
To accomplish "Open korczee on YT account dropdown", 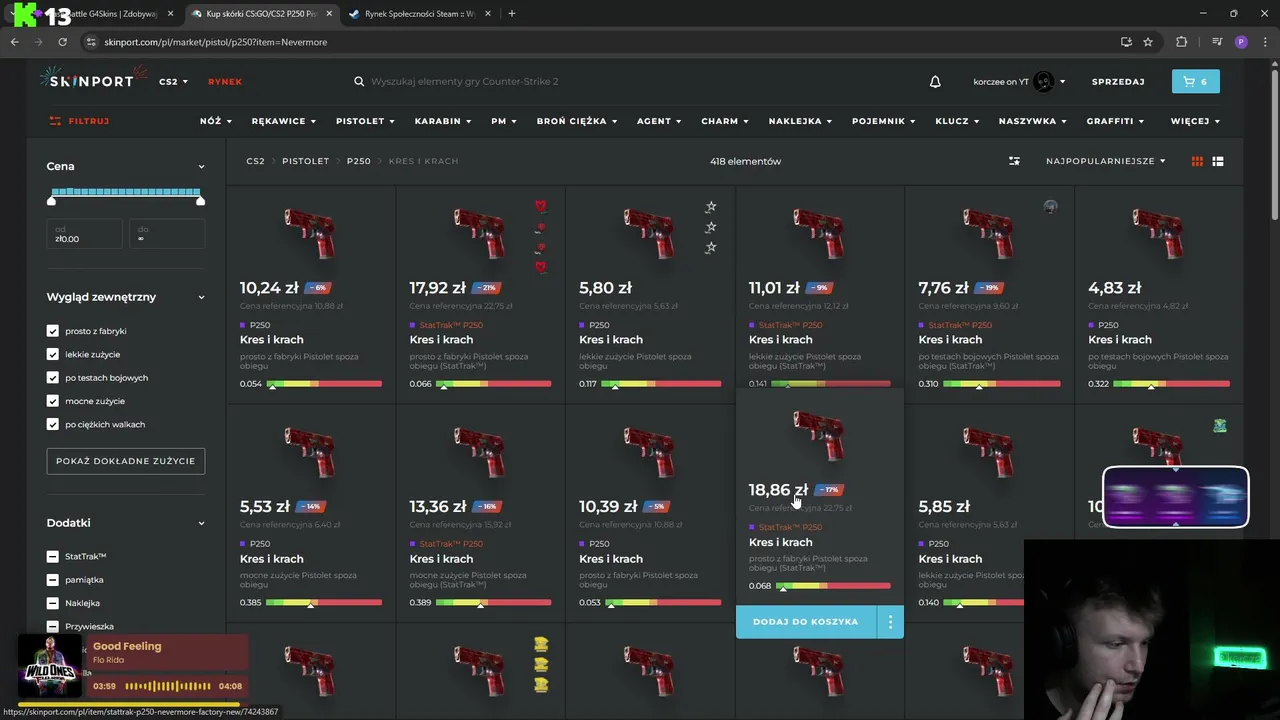I will (x=1062, y=82).
